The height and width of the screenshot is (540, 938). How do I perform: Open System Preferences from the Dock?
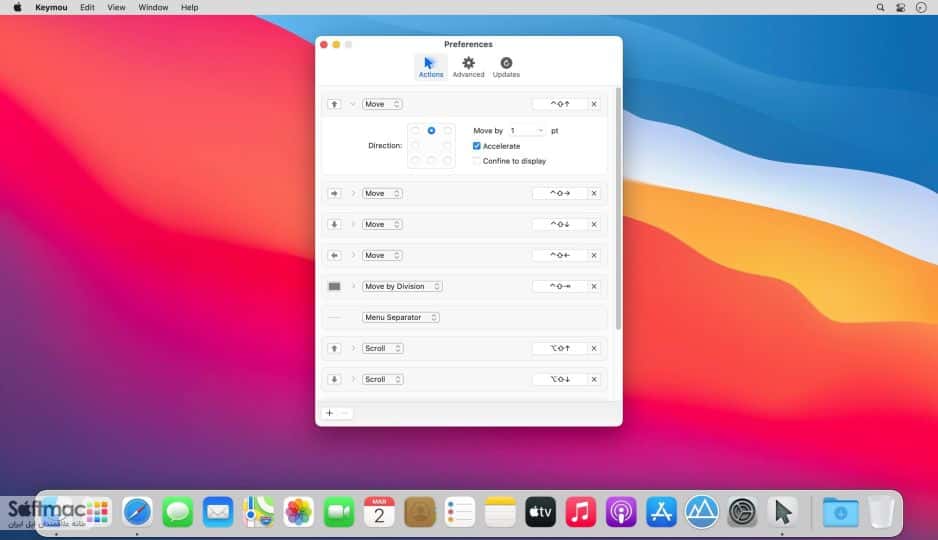tap(742, 512)
